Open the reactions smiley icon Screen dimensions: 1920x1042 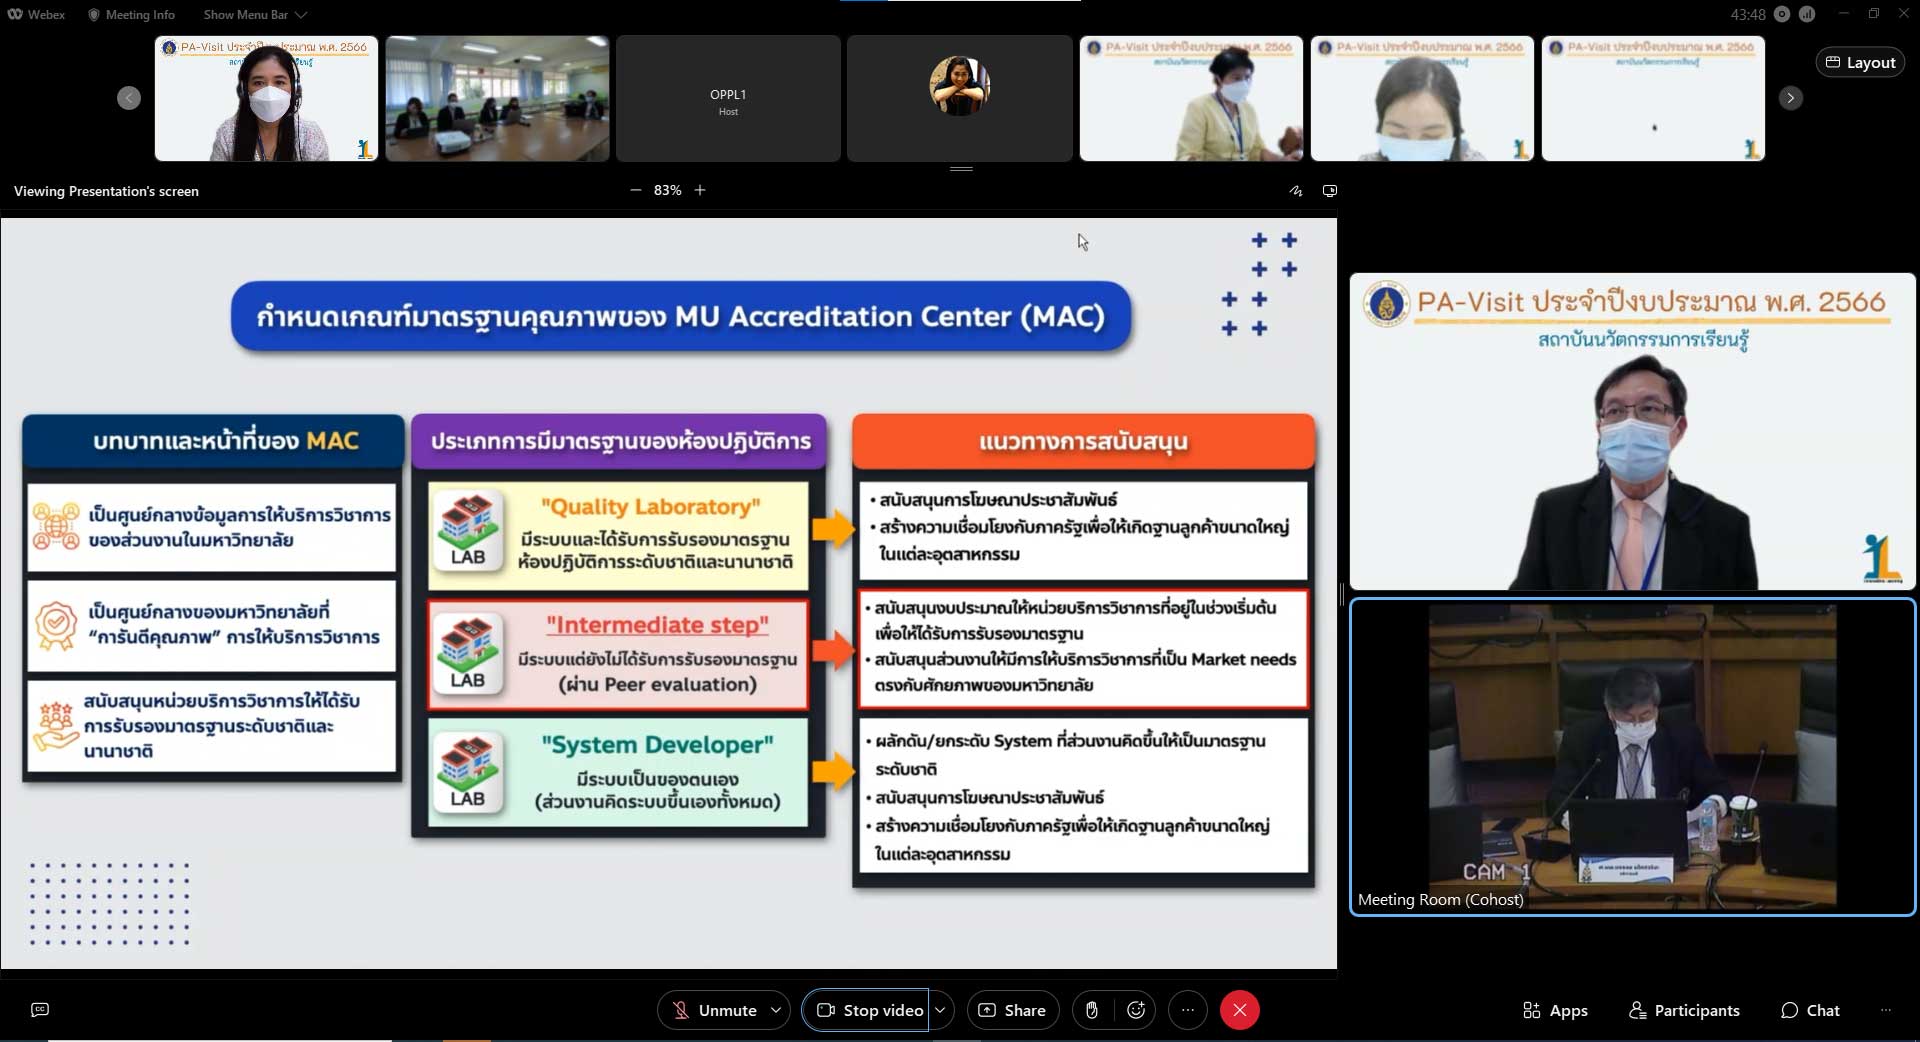coord(1136,1010)
